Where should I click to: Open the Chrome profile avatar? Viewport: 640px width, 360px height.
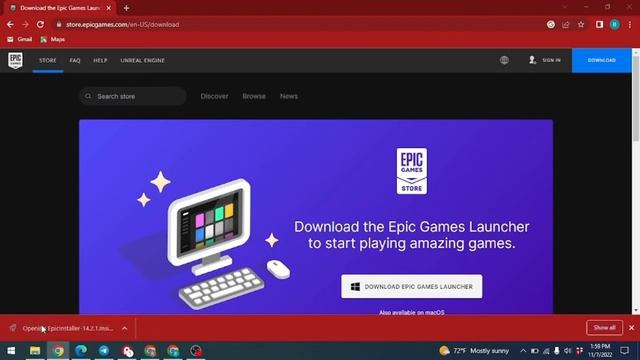click(615, 24)
